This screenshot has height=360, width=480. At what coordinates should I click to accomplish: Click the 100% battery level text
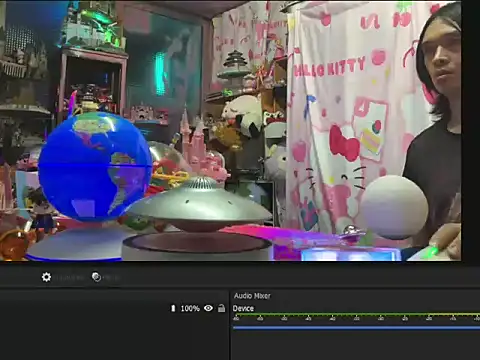(190, 309)
